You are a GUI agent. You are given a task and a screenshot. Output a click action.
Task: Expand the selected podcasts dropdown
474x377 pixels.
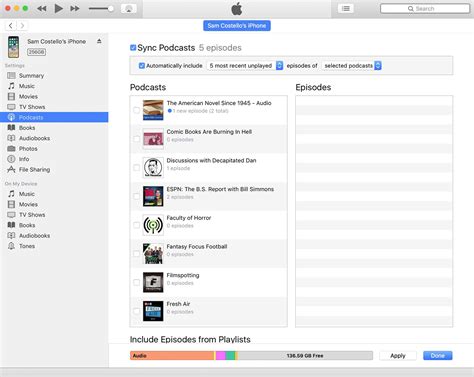[x=352, y=66]
